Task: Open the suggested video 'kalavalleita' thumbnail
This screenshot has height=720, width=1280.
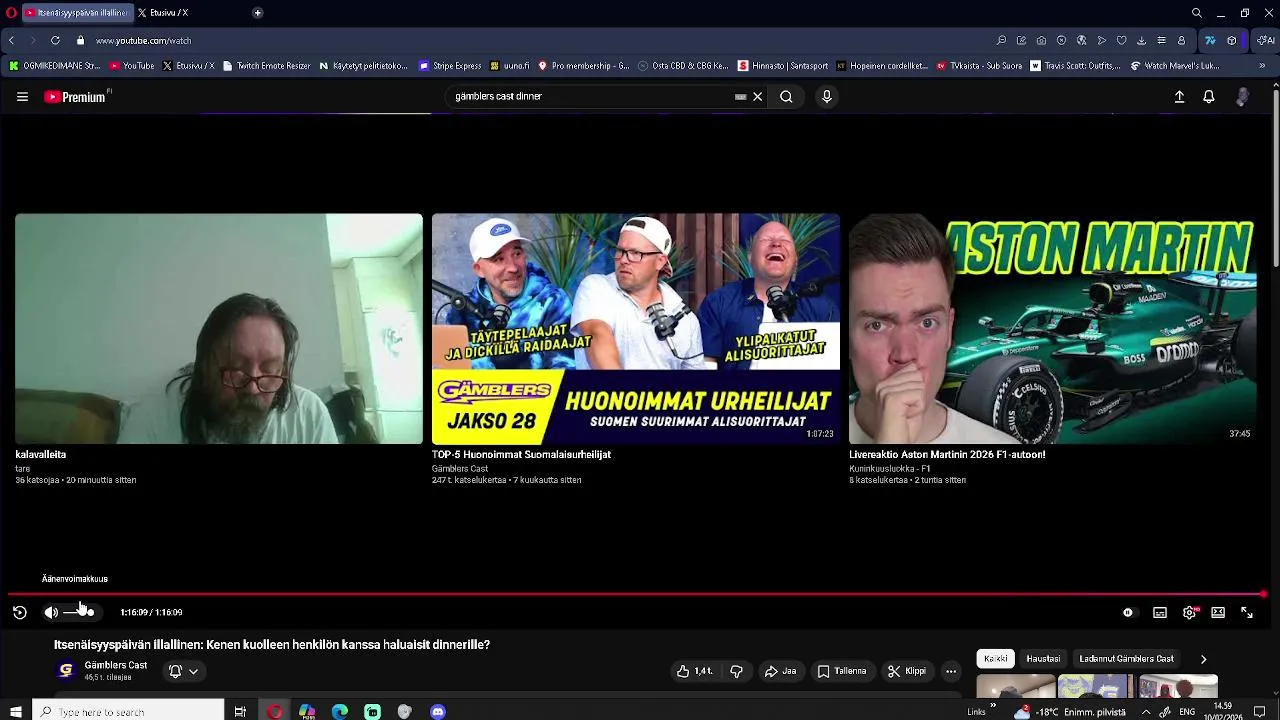Action: click(x=219, y=328)
